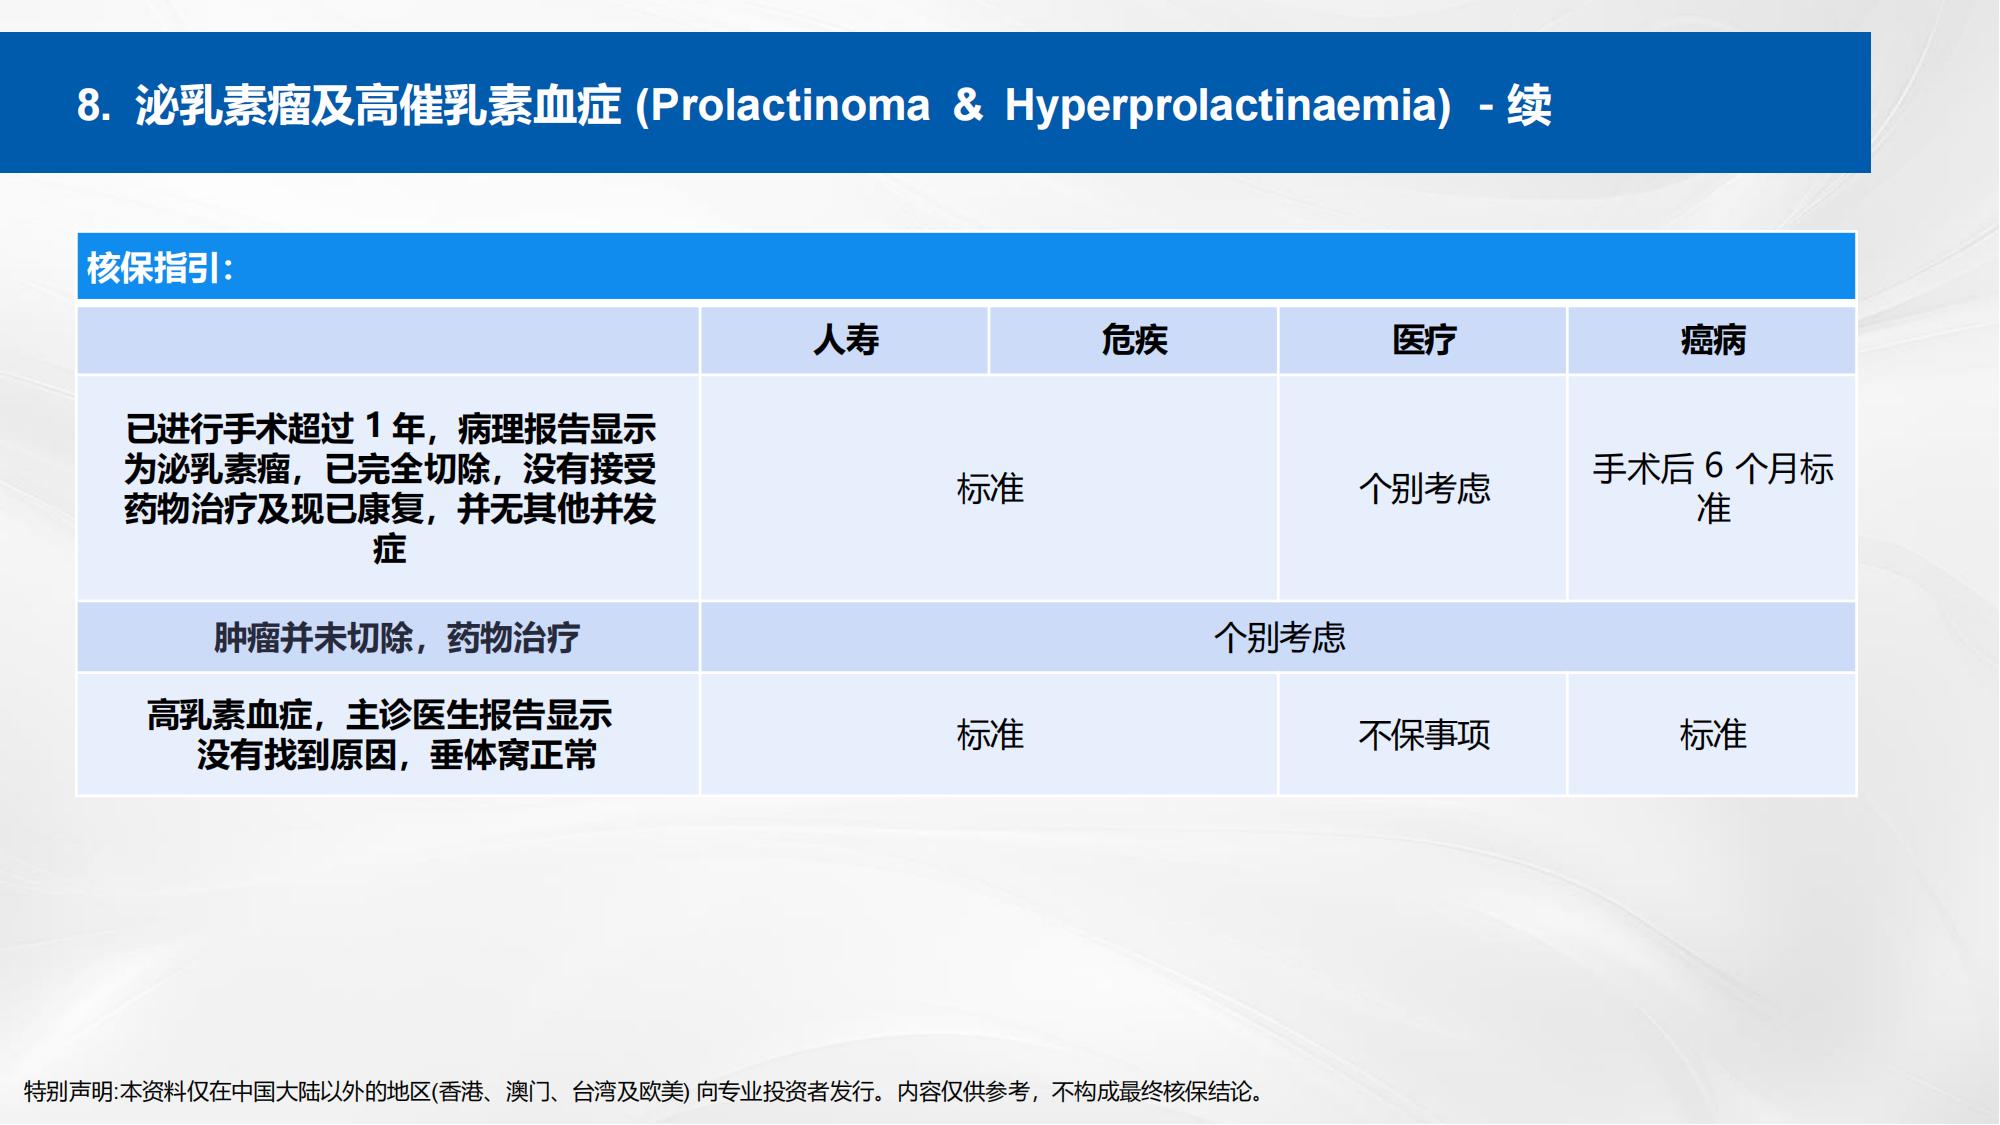This screenshot has width=2000, height=1125.
Task: Select the '癌病' column header
Action: pos(1712,340)
